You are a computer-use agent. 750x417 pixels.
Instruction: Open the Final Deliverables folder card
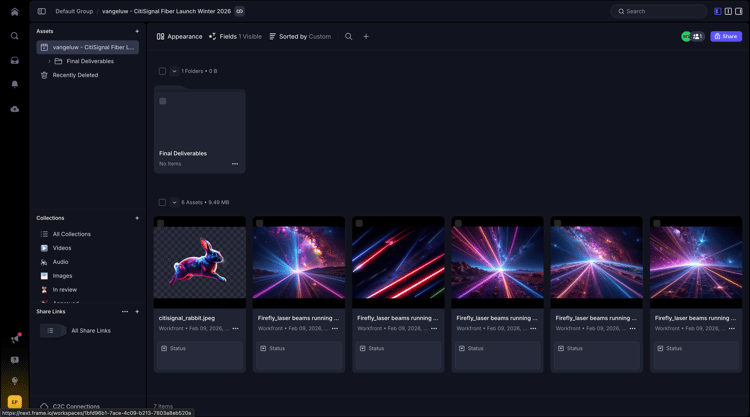pyautogui.click(x=199, y=130)
